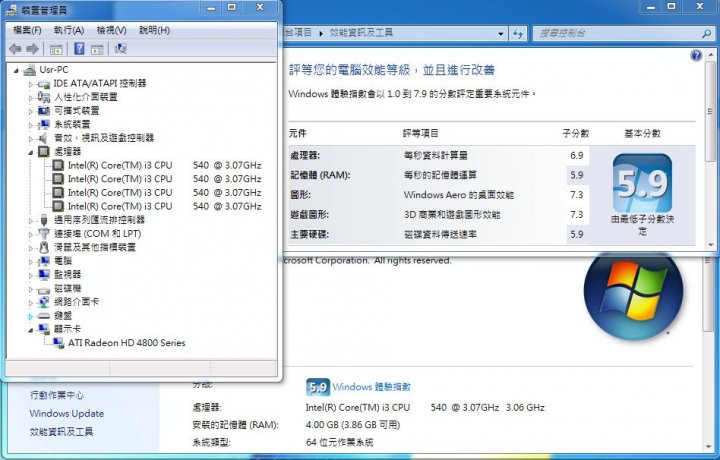Open the 說明(H) menu
Viewport: 720px width, 460px height.
(x=154, y=30)
